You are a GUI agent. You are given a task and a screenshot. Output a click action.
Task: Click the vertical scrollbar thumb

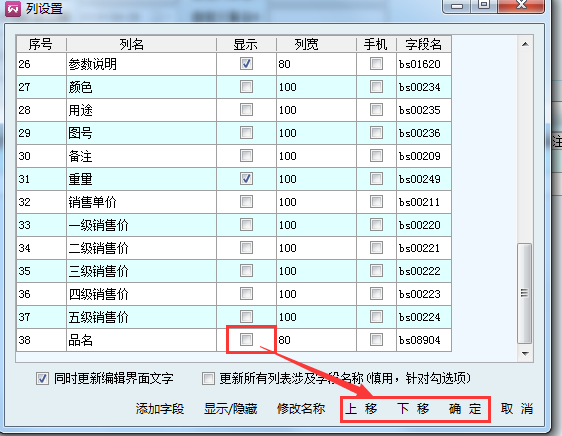525,293
